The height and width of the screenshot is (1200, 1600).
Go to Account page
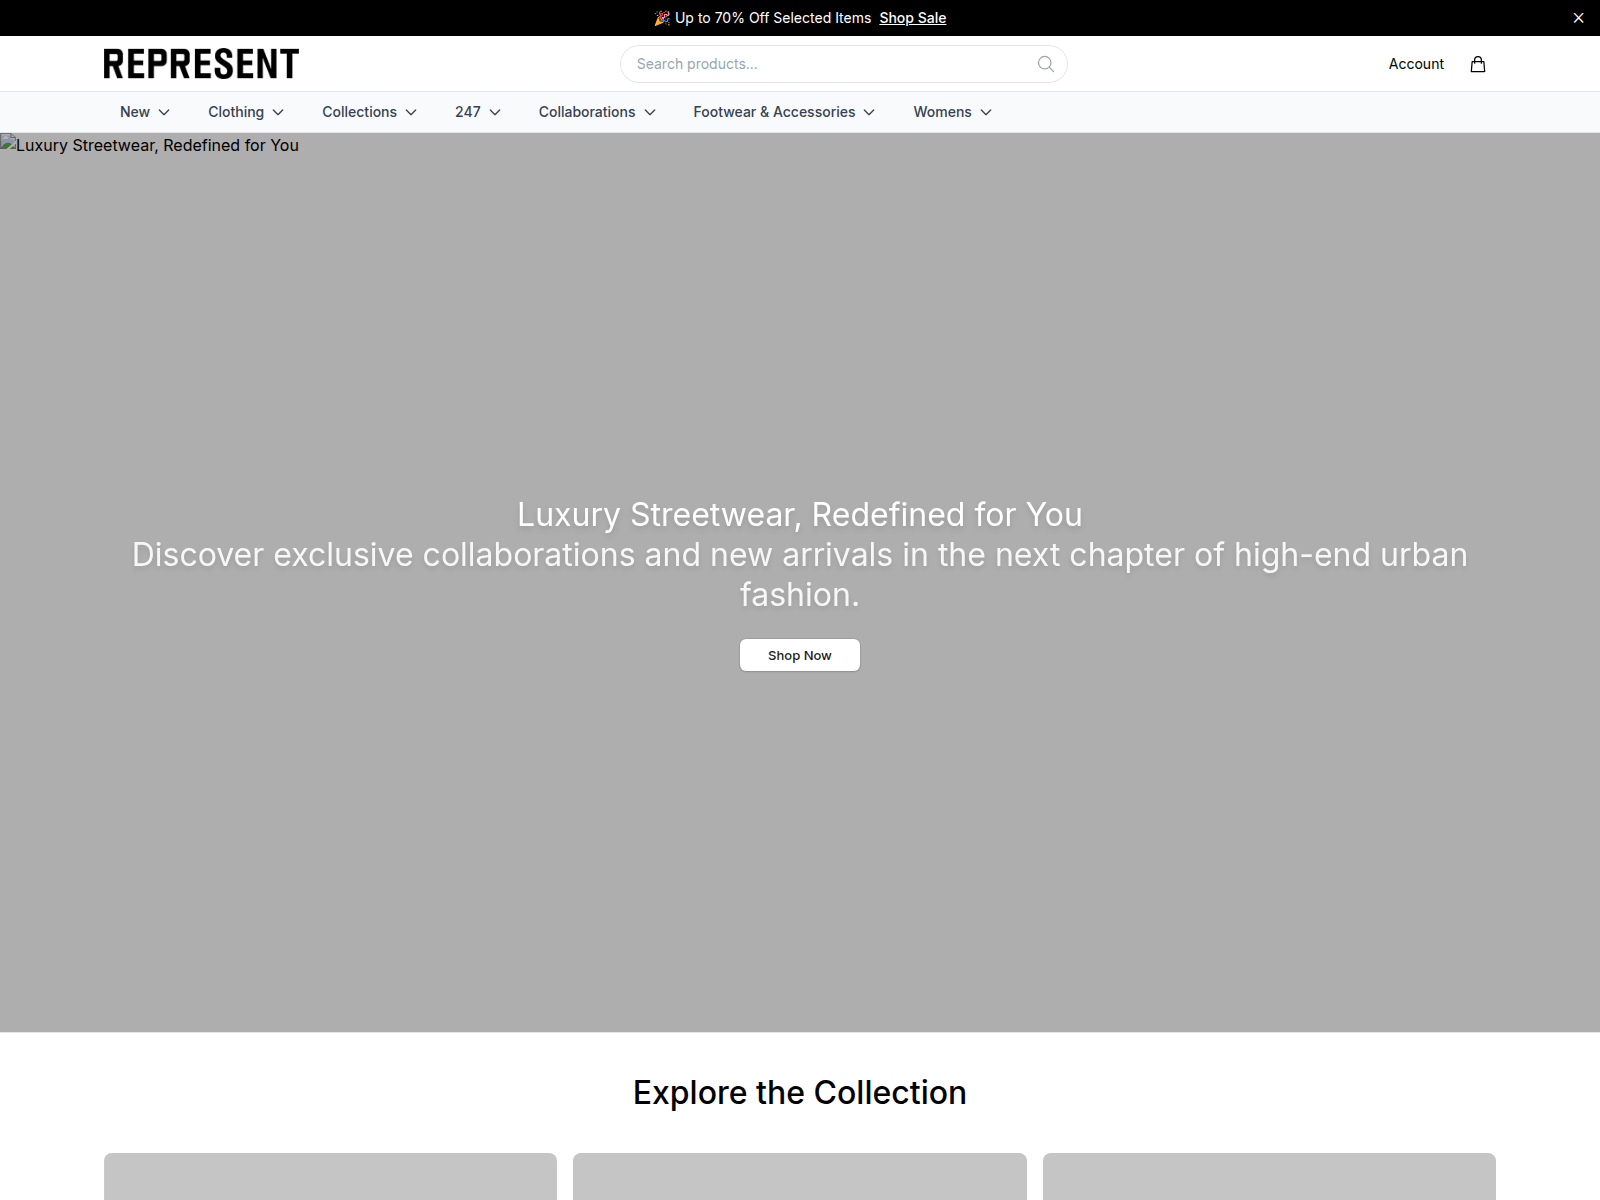(1416, 64)
